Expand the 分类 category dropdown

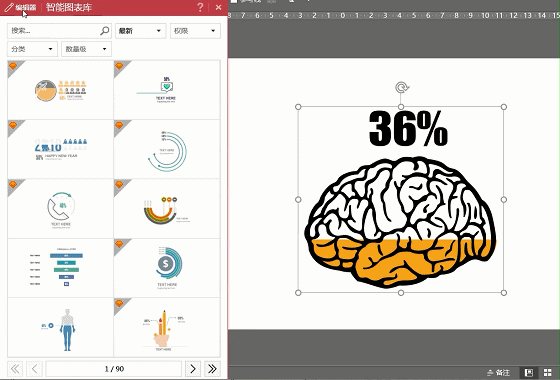click(32, 49)
